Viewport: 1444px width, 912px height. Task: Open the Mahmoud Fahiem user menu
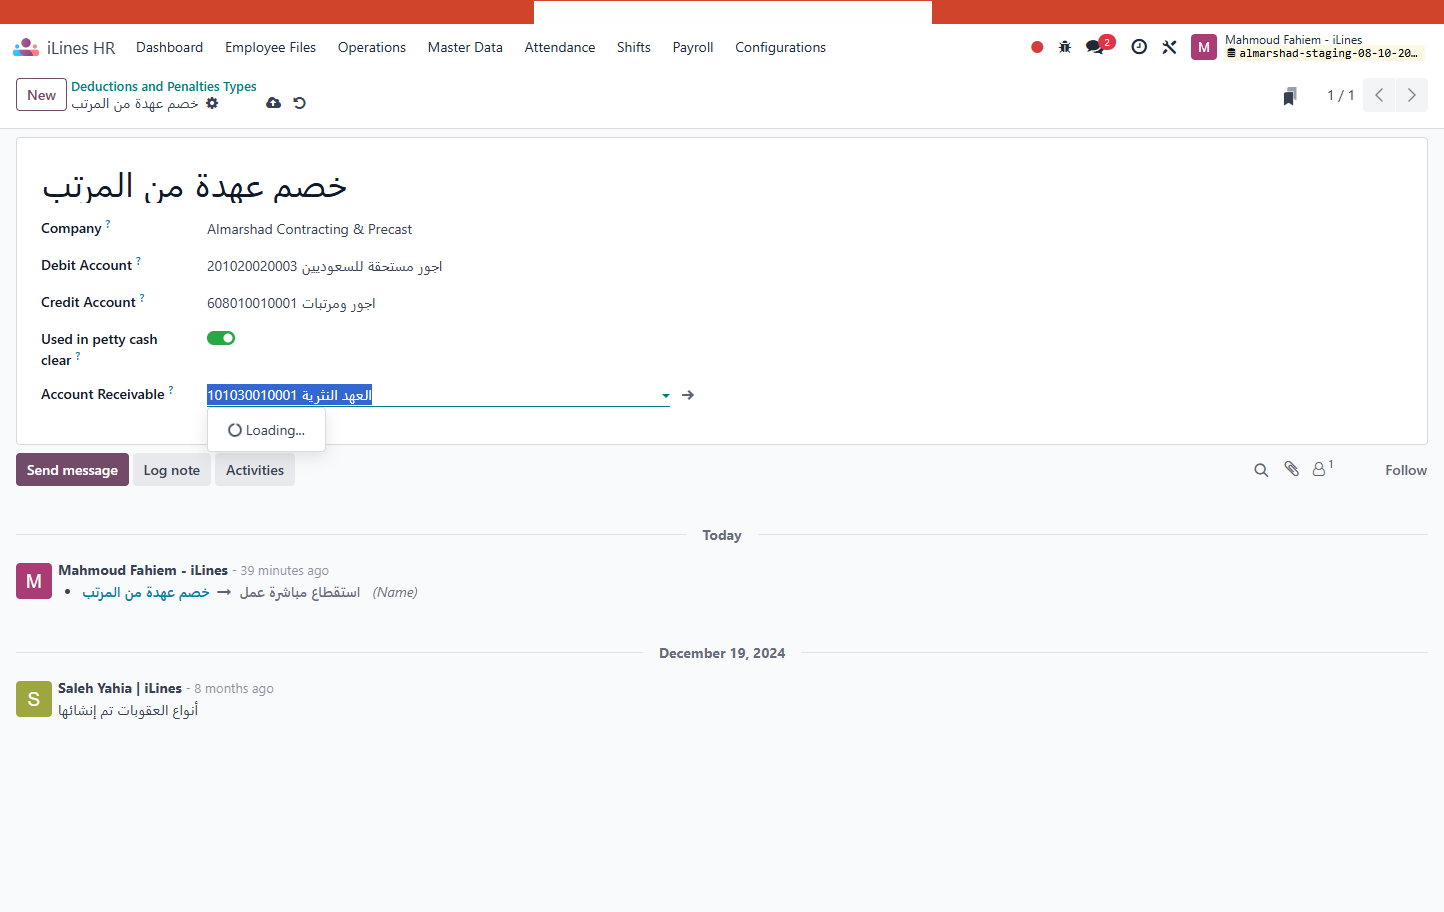coord(1307,47)
